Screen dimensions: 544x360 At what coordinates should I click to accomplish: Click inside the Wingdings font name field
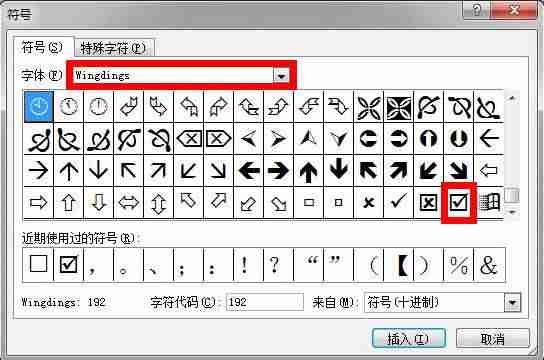point(173,75)
